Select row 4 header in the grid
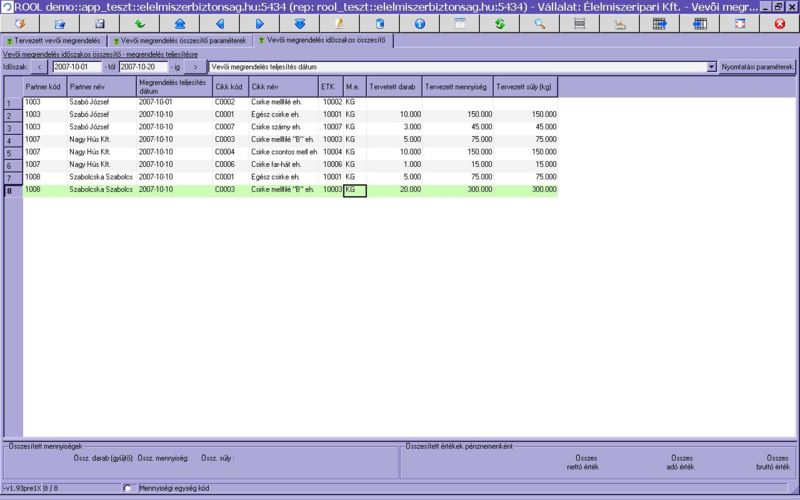 pyautogui.click(x=11, y=140)
